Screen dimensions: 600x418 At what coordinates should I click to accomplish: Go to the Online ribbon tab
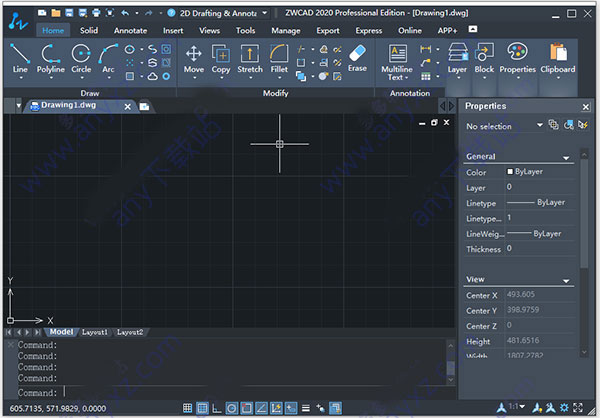410,30
